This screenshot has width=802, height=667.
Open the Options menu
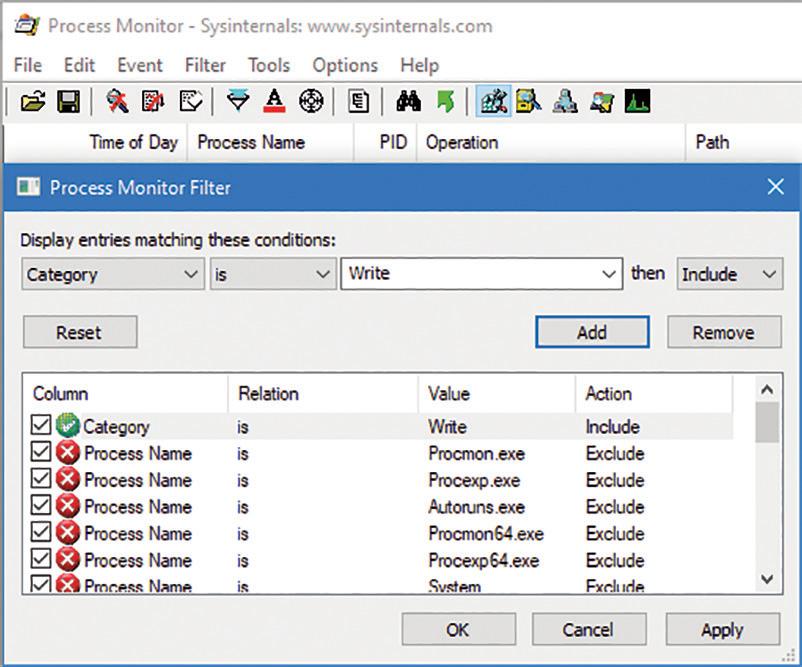coord(345,65)
